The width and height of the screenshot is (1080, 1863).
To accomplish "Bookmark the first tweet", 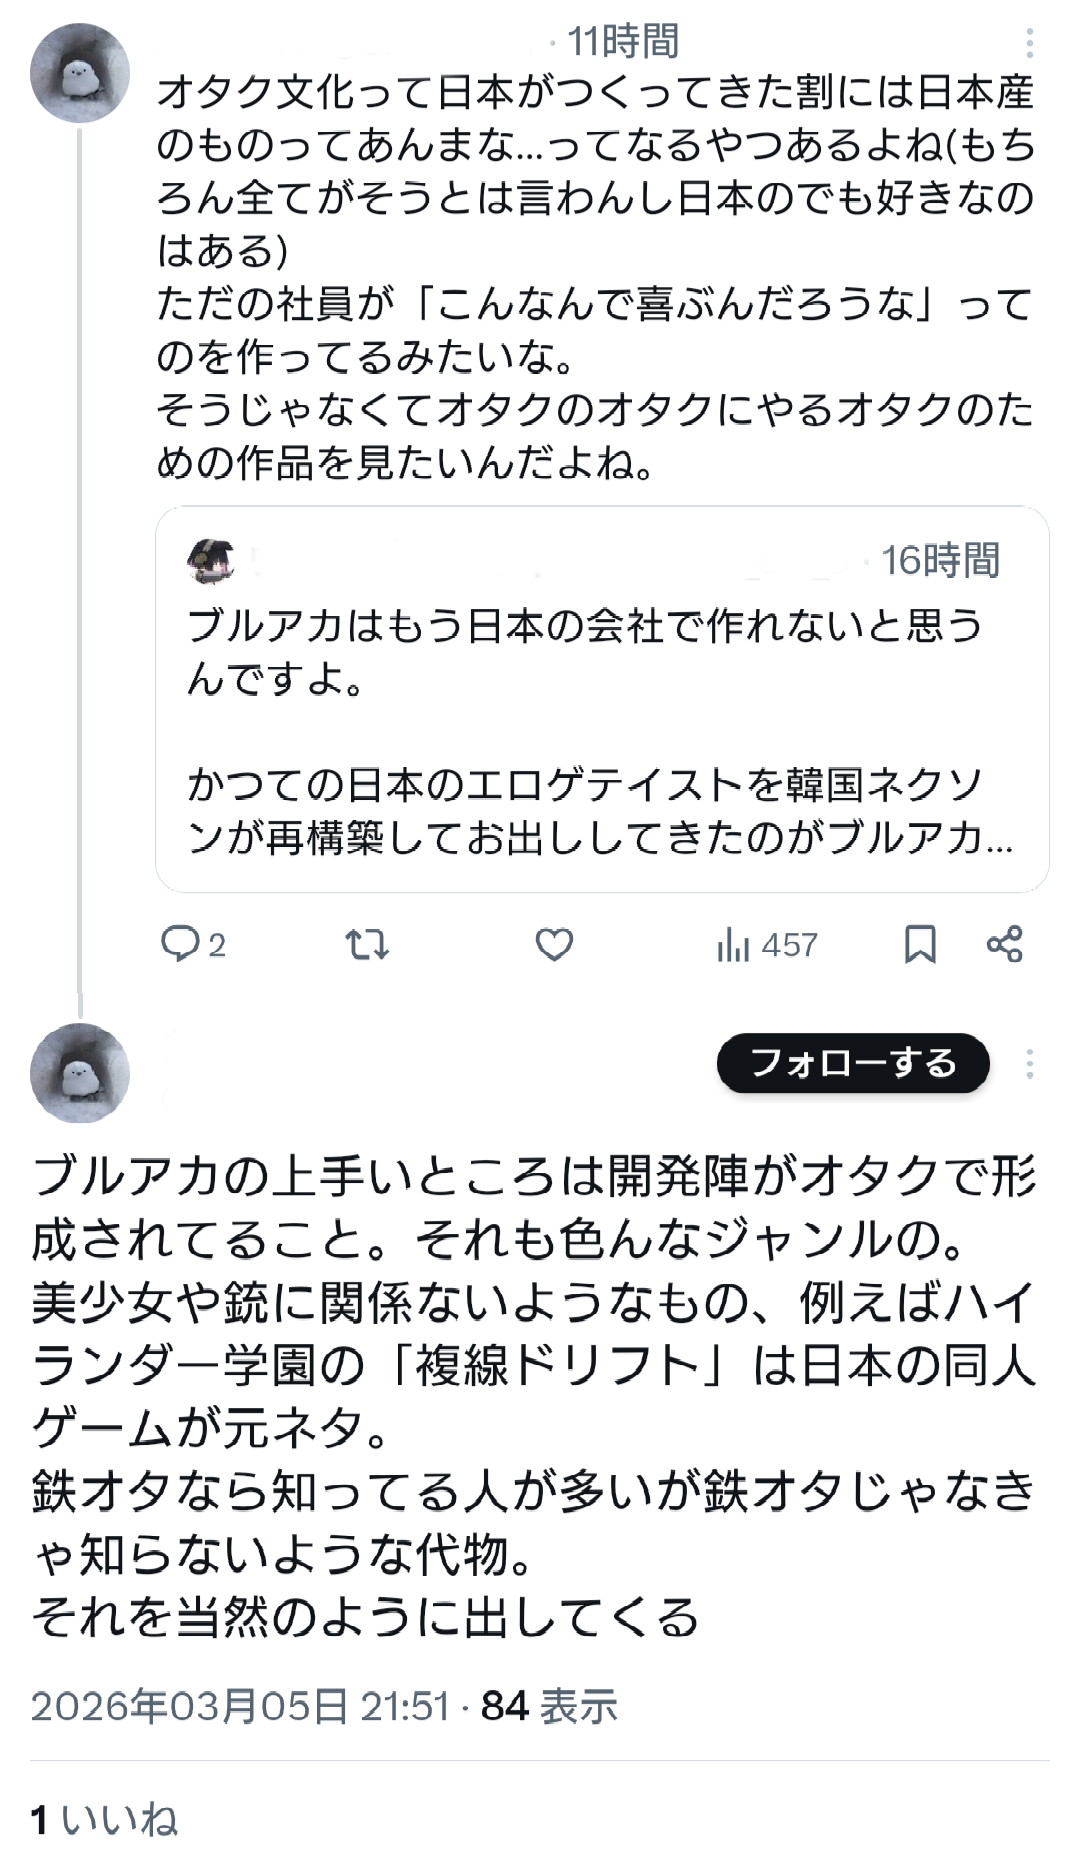I will point(920,944).
